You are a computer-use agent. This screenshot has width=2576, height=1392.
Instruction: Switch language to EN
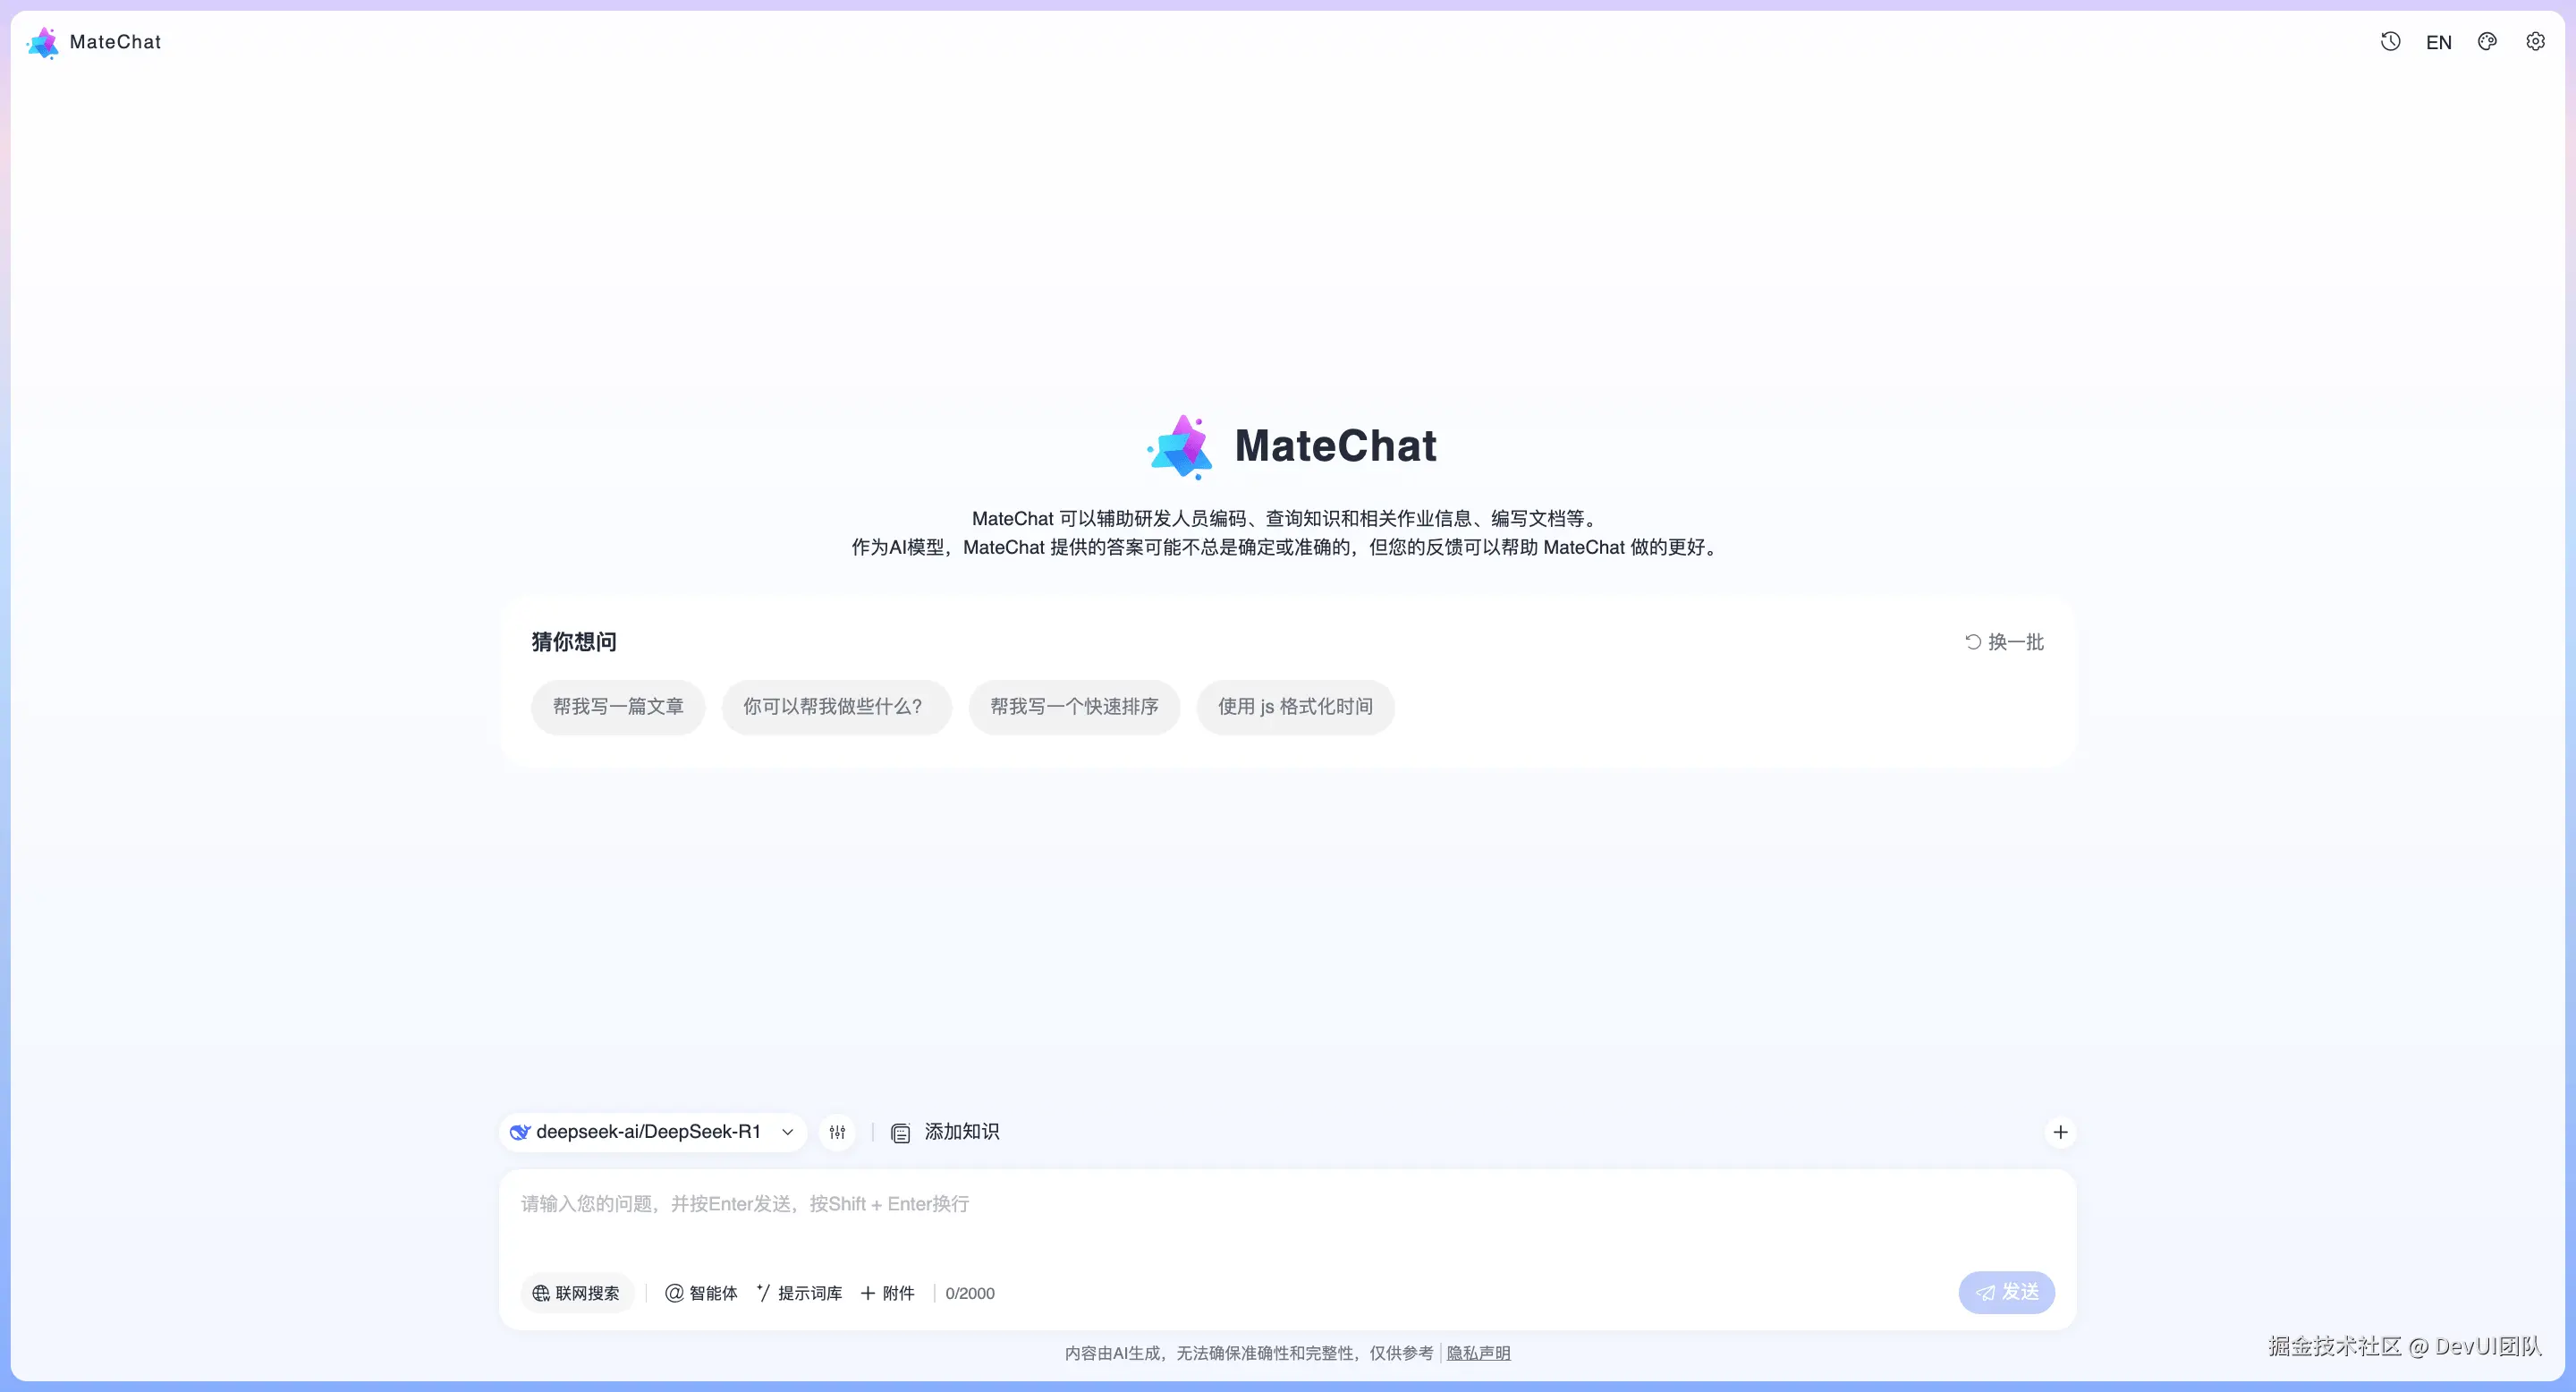(x=2438, y=43)
